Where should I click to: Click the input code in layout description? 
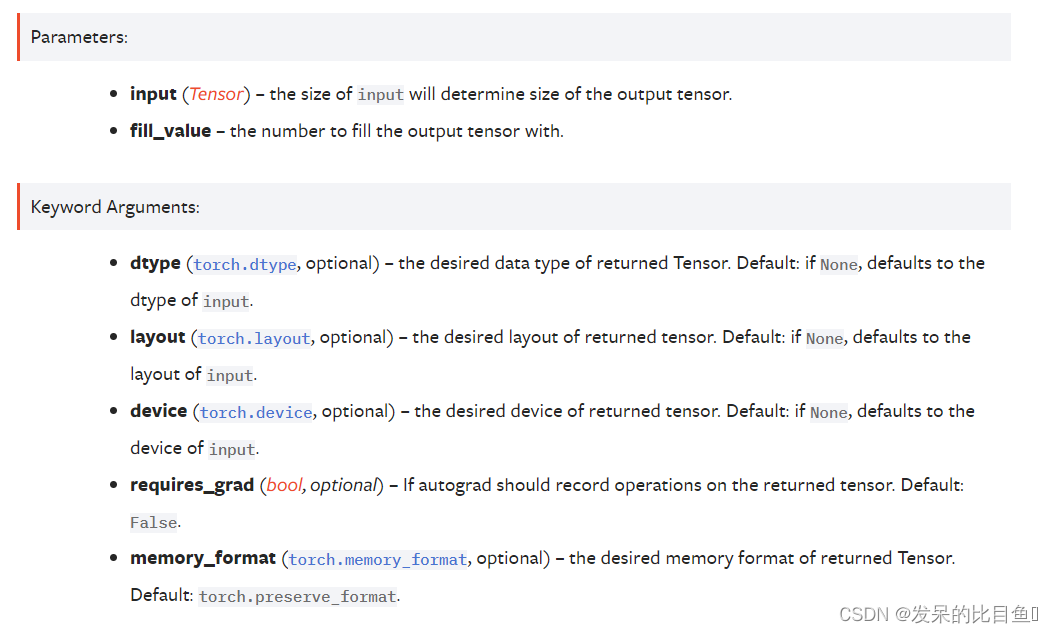pyautogui.click(x=230, y=375)
